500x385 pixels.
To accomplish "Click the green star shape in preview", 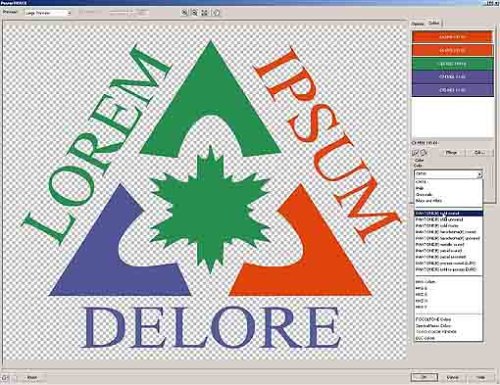I will (x=209, y=210).
